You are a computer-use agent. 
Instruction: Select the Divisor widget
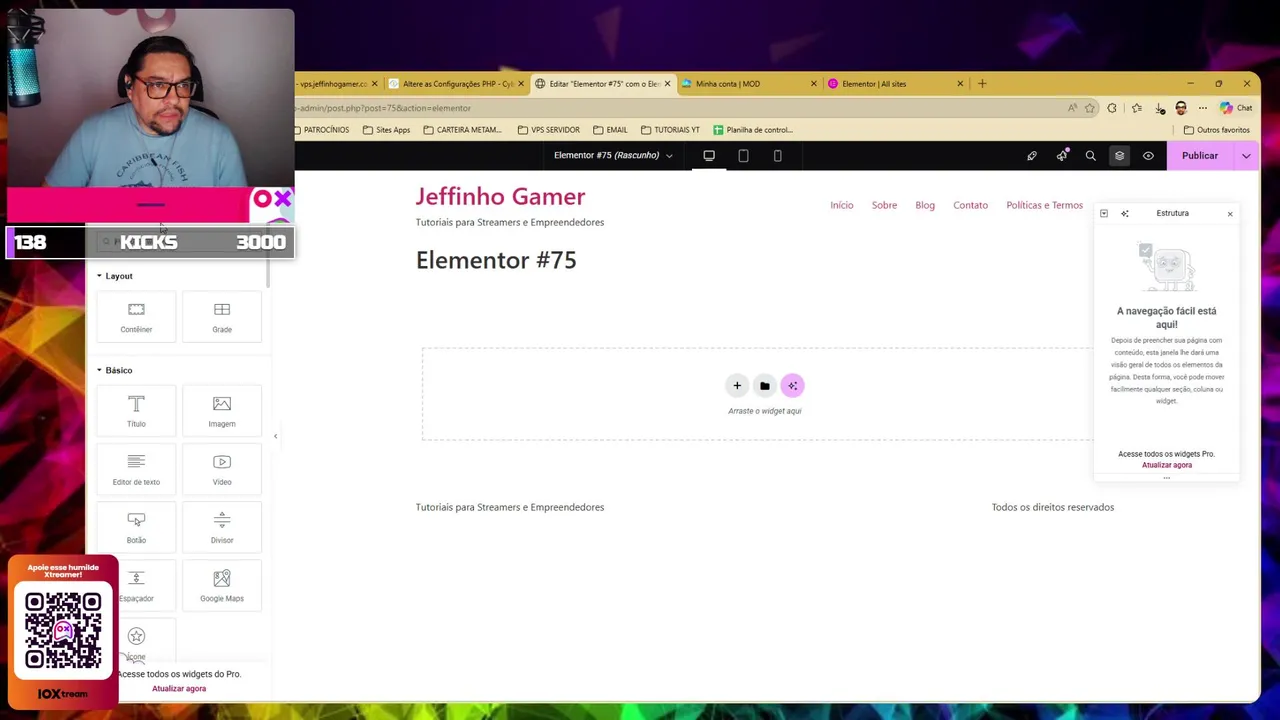pos(222,527)
